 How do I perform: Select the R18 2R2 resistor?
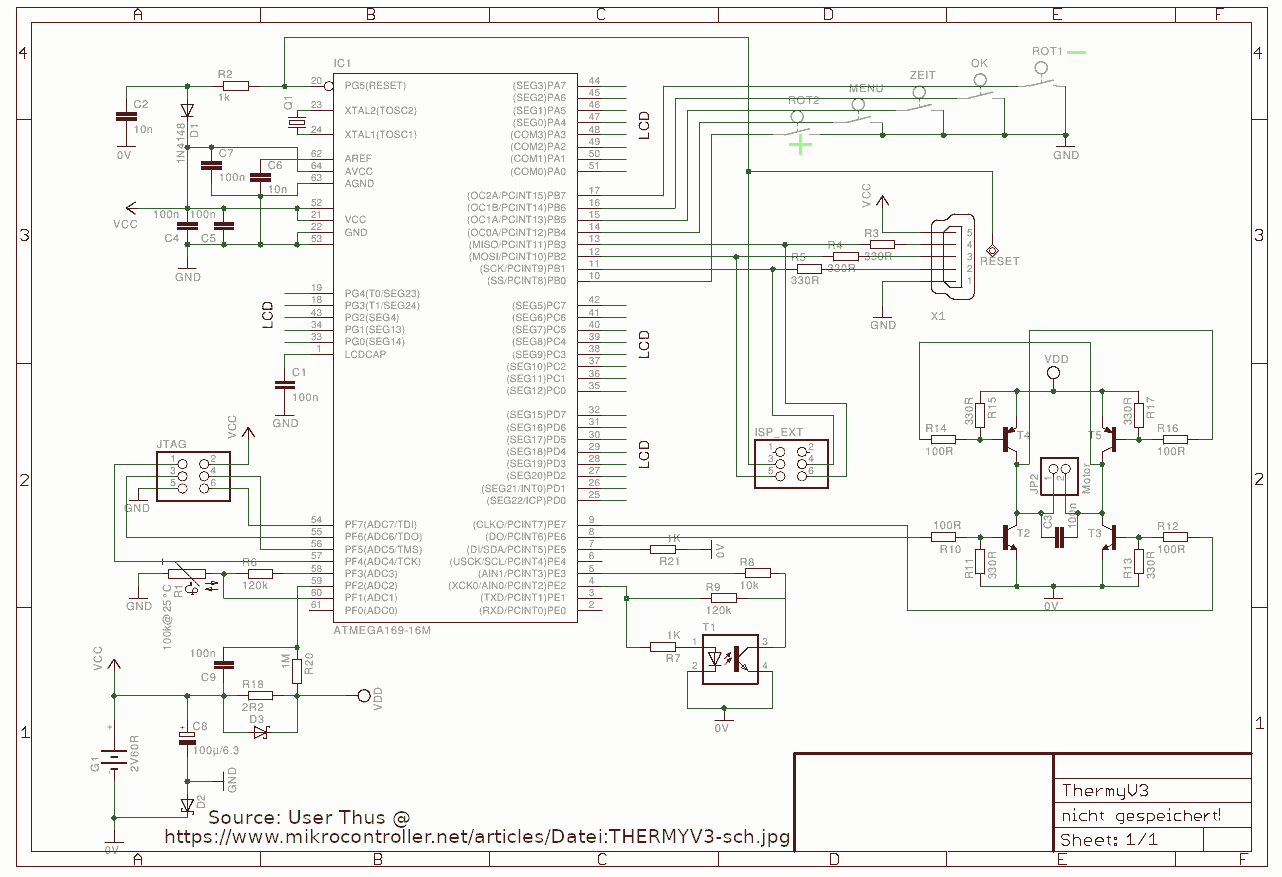pyautogui.click(x=259, y=695)
